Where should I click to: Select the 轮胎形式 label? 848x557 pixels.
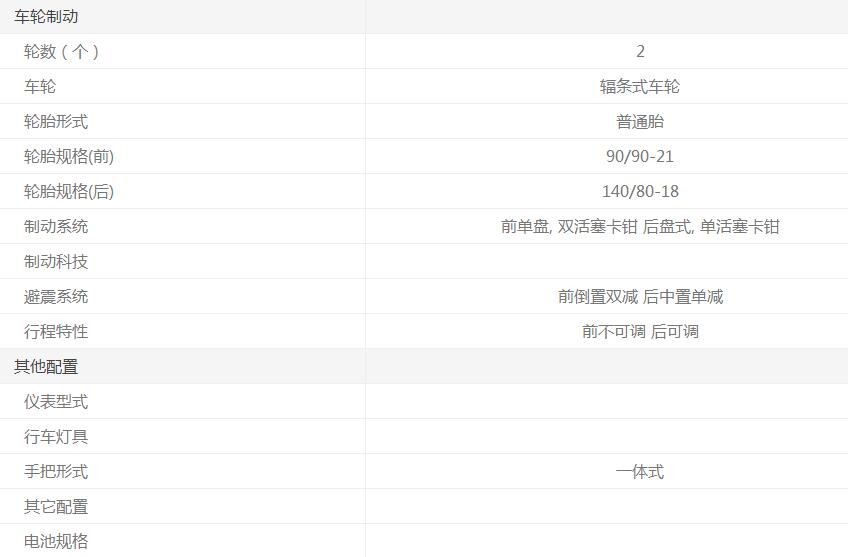coord(56,122)
